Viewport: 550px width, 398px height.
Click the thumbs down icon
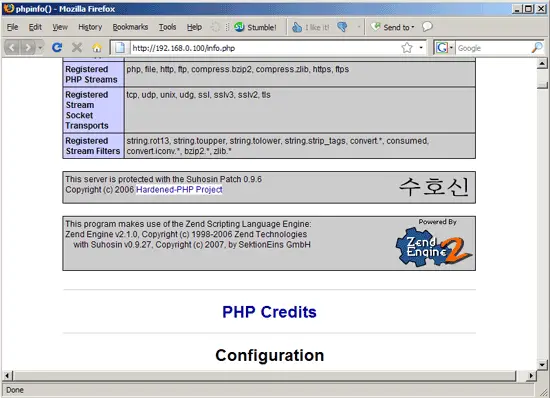tap(342, 27)
